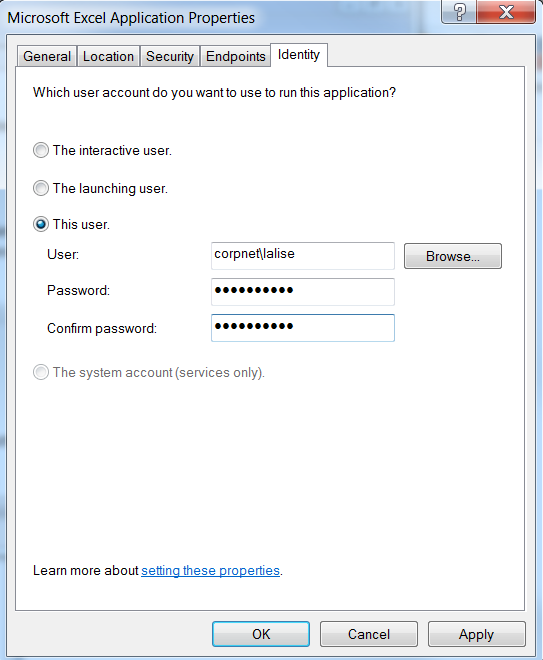Close the Excel Application Properties dialog
The height and width of the screenshot is (660, 543).
click(x=506, y=12)
